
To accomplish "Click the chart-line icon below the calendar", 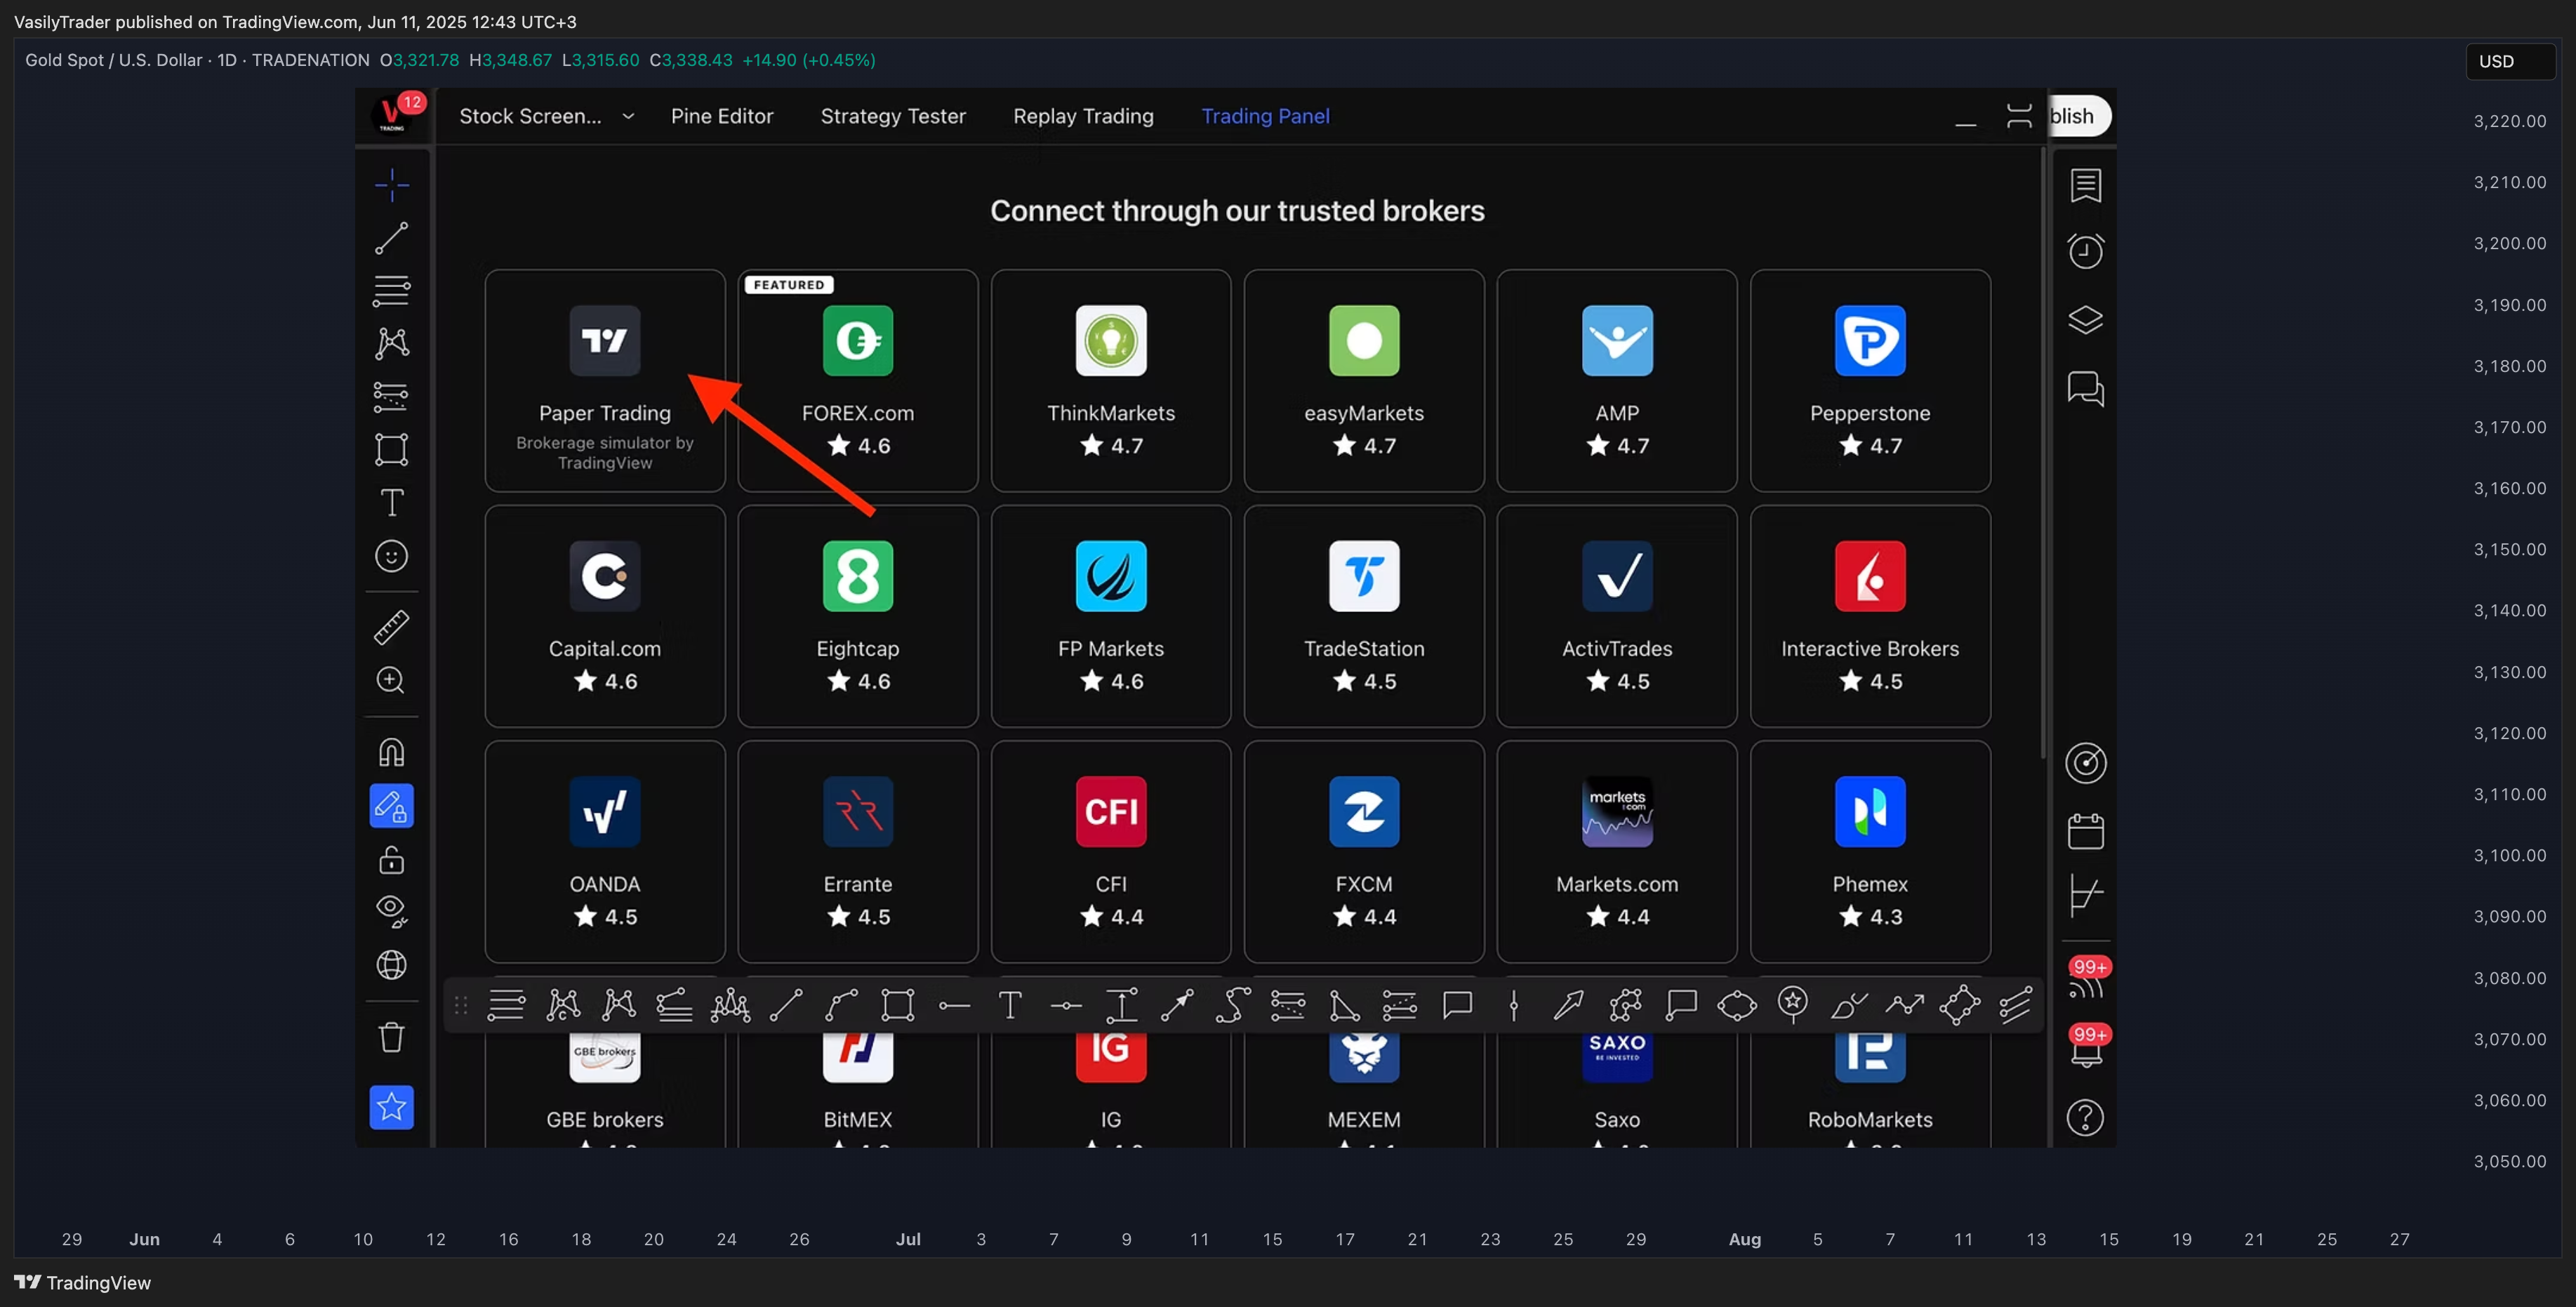I will pyautogui.click(x=2085, y=895).
